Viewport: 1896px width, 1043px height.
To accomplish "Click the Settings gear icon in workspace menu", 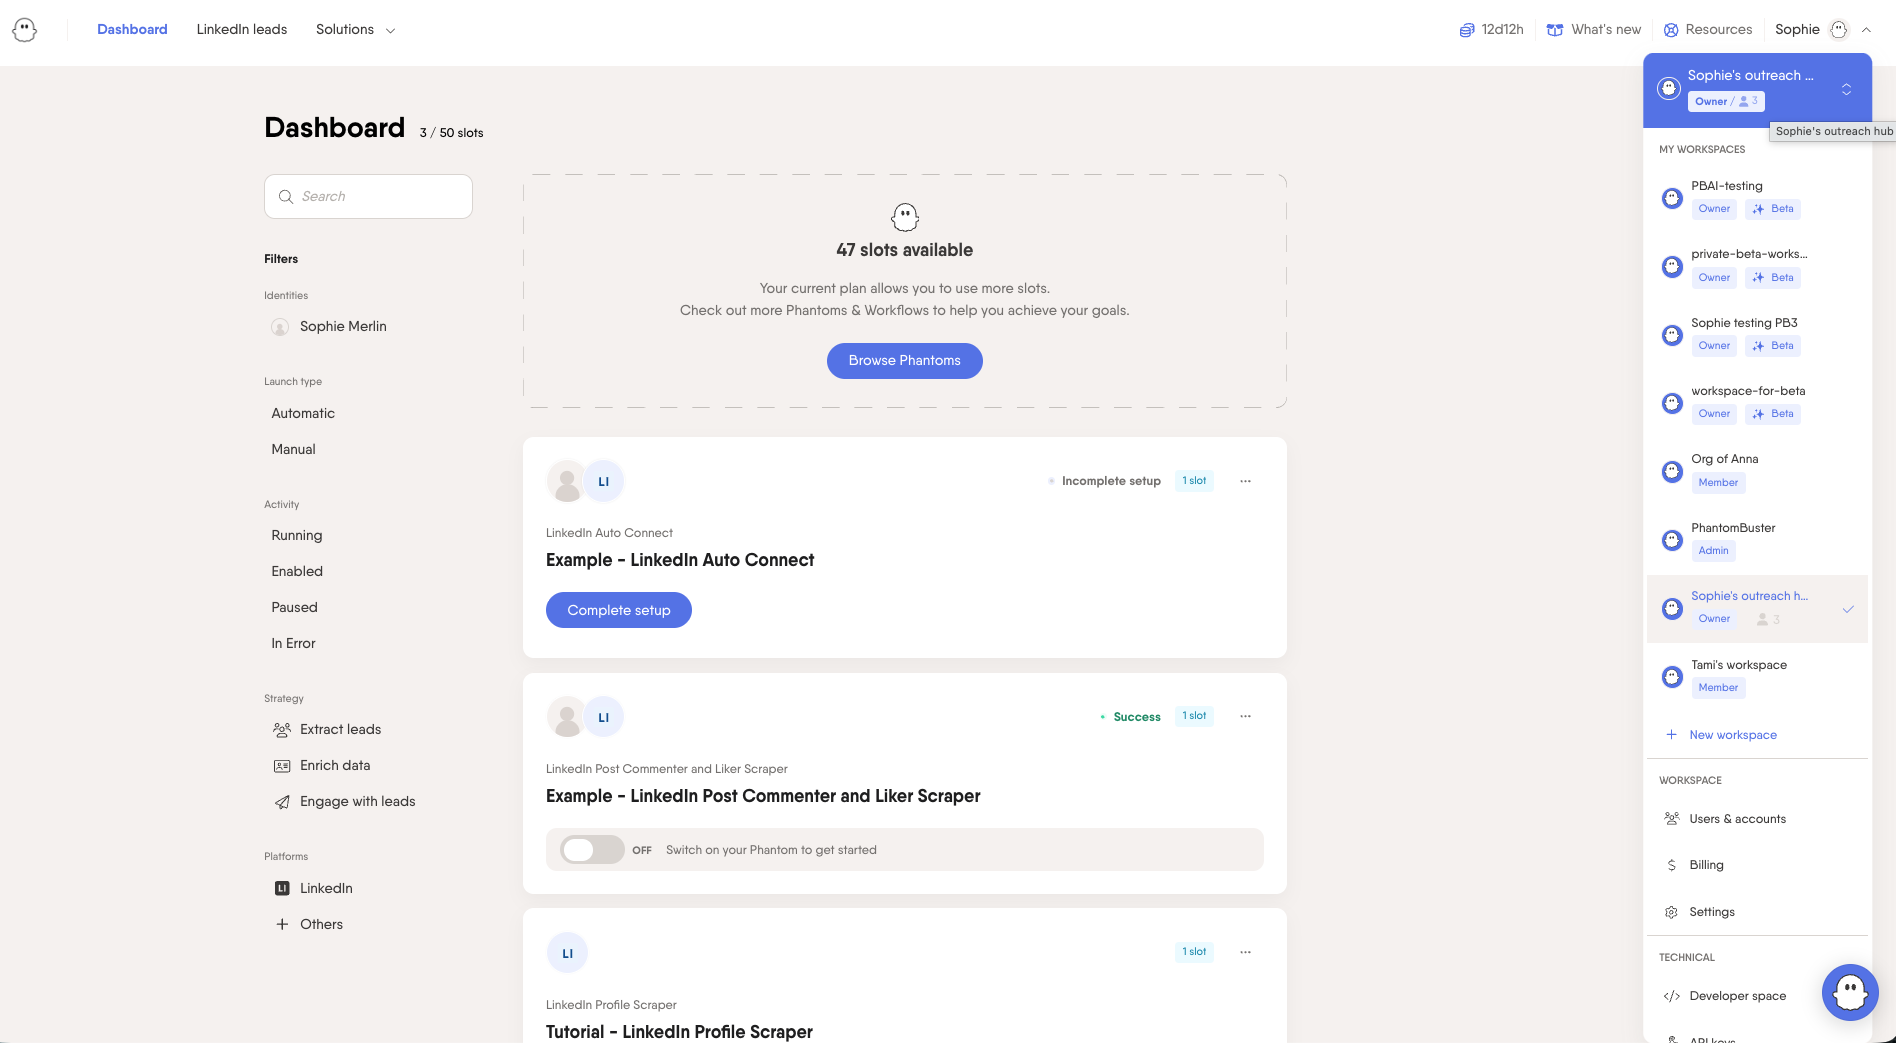I will point(1671,912).
